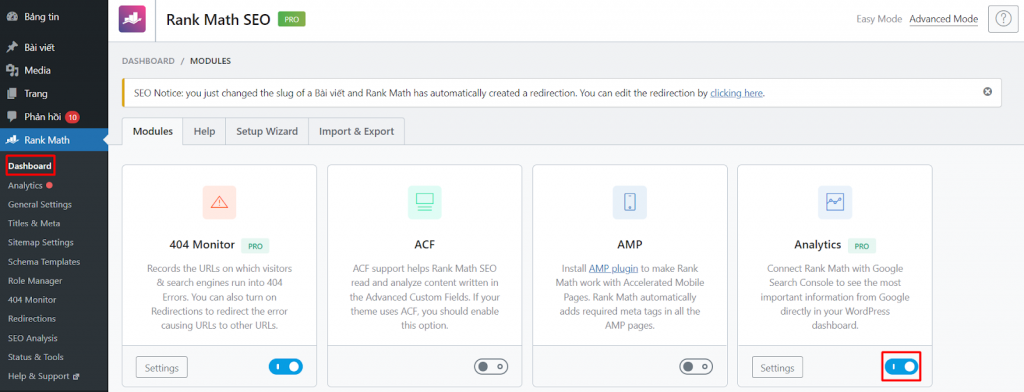Open Role Manager submenu item
The image size is (1024, 392).
(x=35, y=281)
